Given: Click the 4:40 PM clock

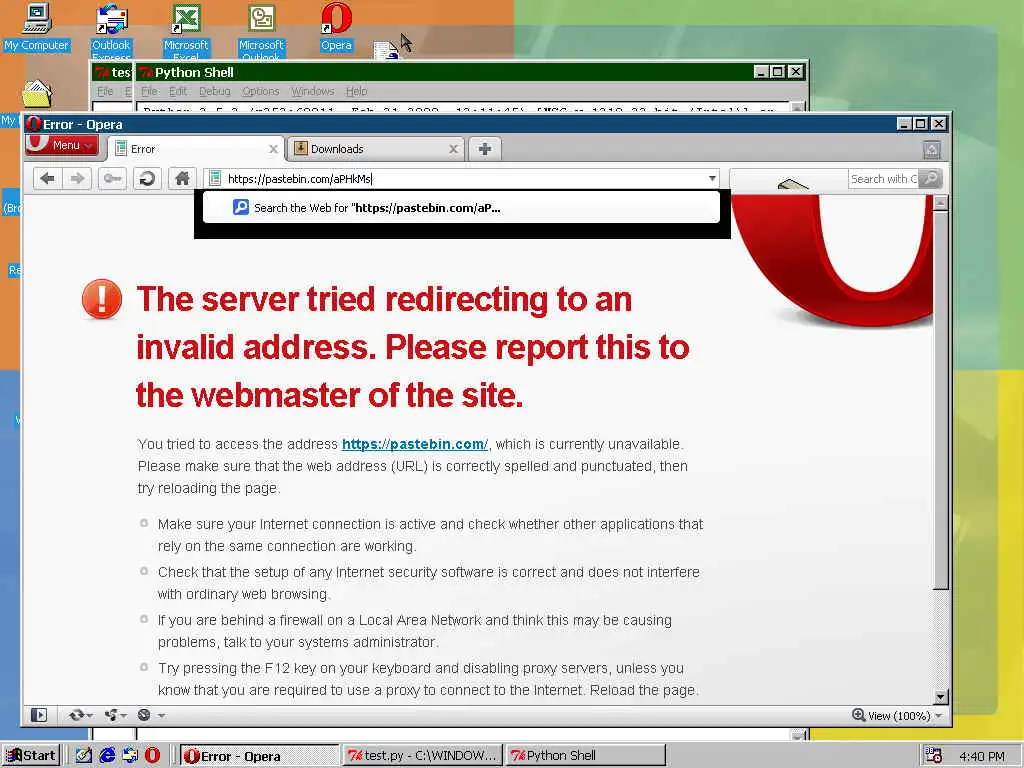Looking at the screenshot, I should point(982,756).
